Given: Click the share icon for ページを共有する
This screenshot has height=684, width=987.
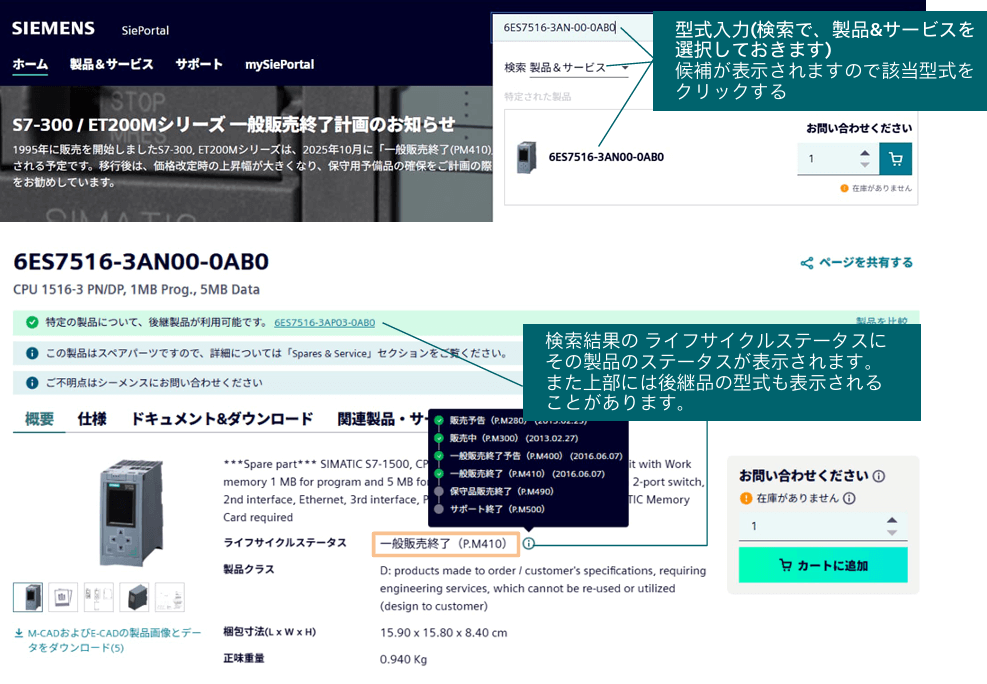Looking at the screenshot, I should [x=806, y=263].
